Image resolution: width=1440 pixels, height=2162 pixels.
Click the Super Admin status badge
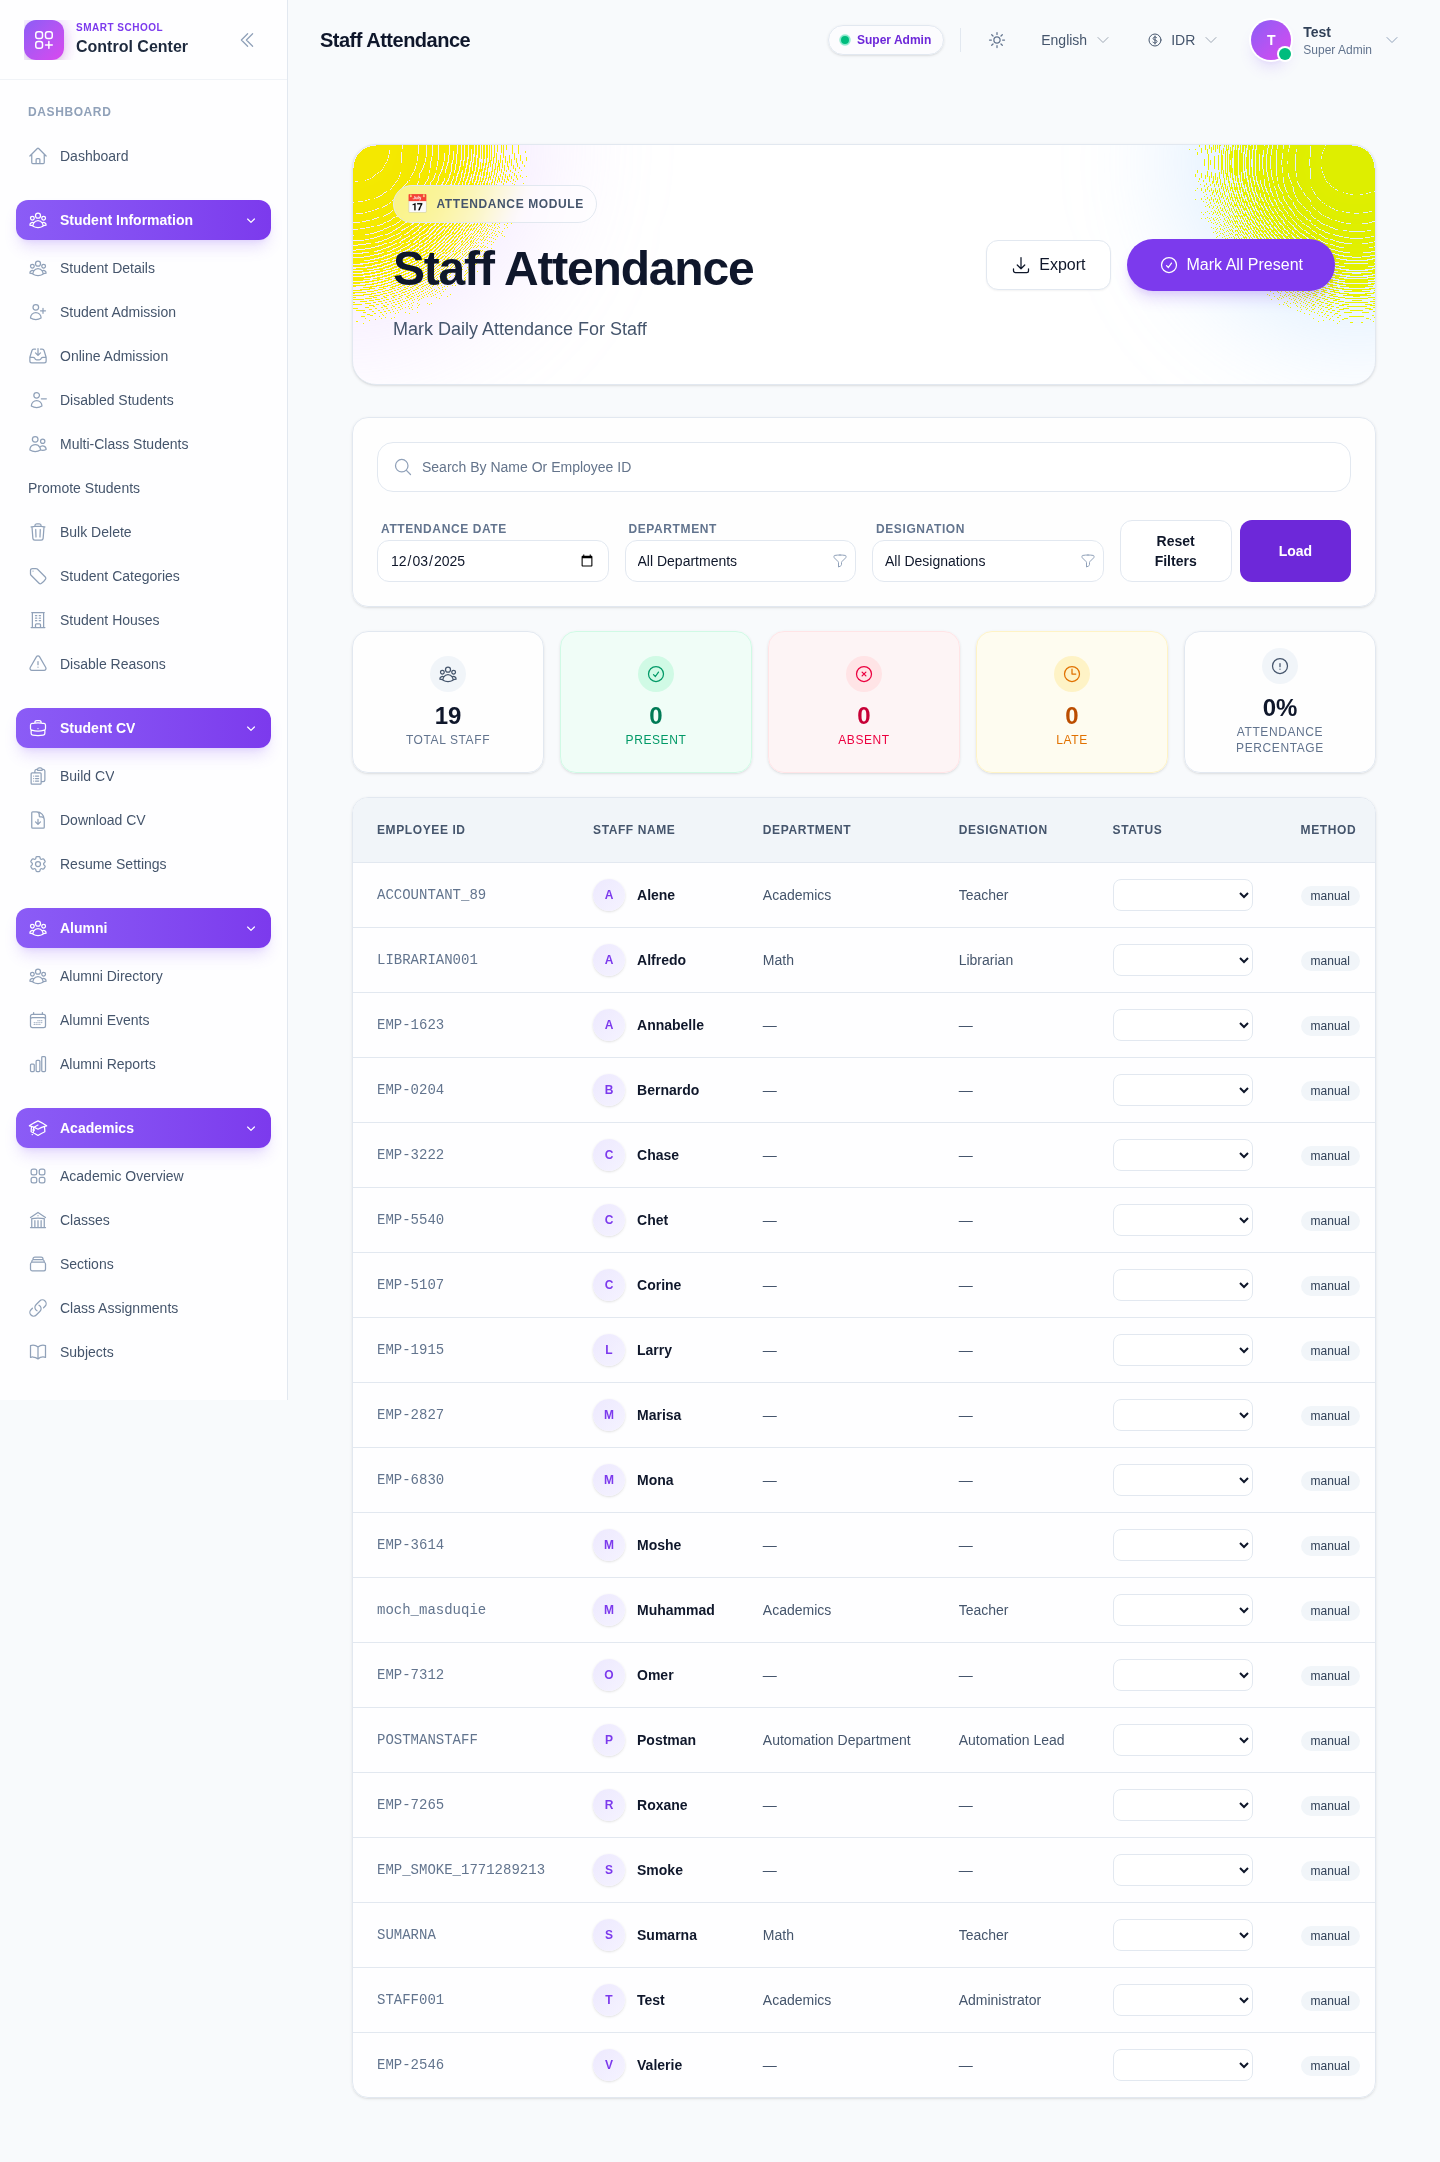tap(886, 40)
